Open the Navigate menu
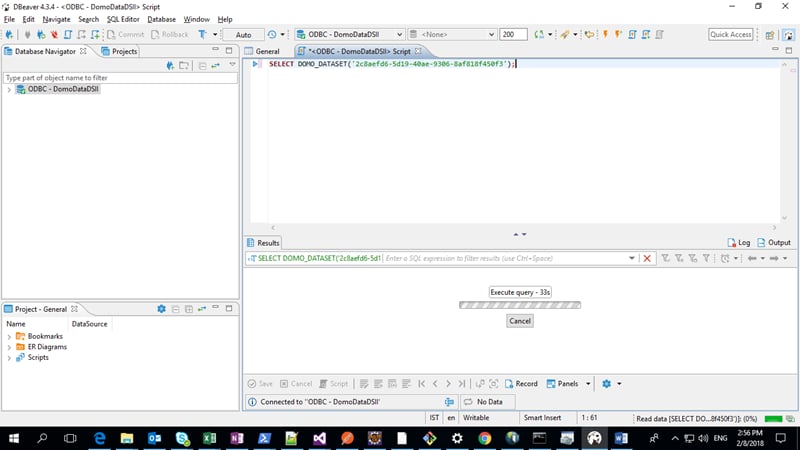The image size is (800, 450). coord(56,19)
